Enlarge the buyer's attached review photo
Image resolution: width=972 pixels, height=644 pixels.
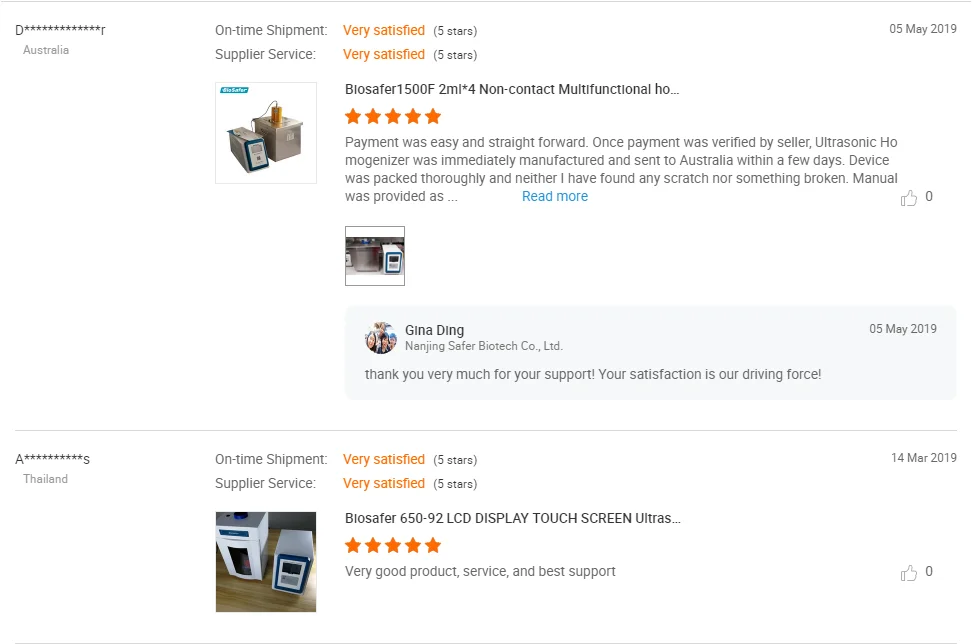click(375, 256)
